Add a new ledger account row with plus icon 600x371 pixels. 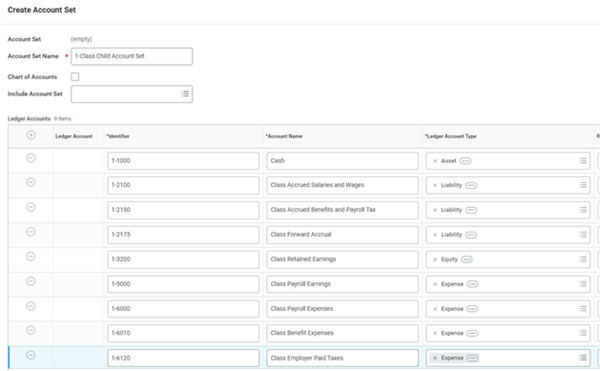point(31,135)
